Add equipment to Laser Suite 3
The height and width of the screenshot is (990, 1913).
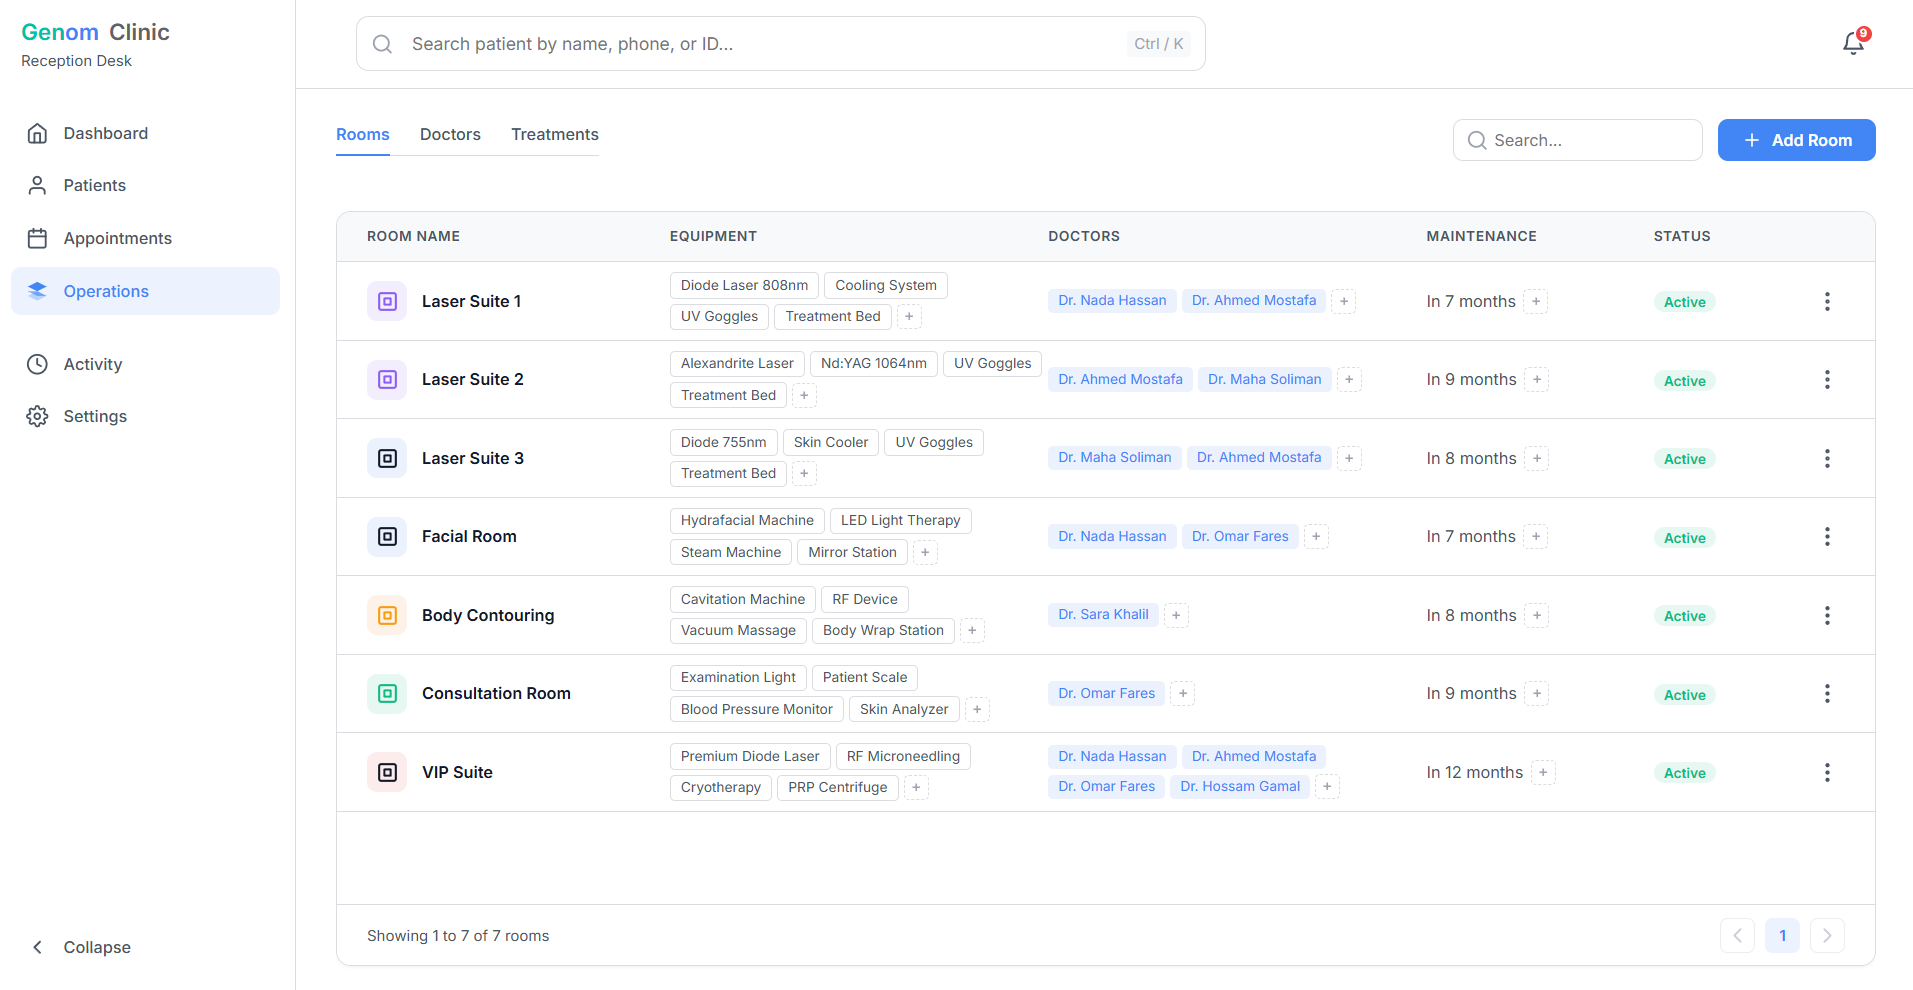tap(804, 473)
